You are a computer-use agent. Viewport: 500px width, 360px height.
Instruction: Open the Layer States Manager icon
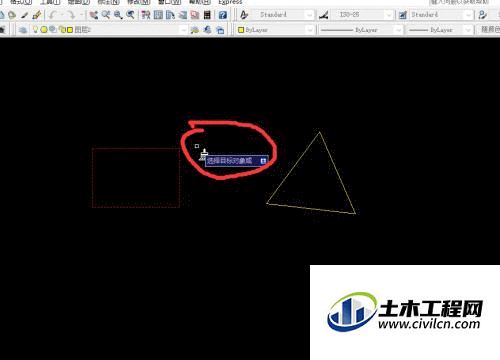(220, 30)
